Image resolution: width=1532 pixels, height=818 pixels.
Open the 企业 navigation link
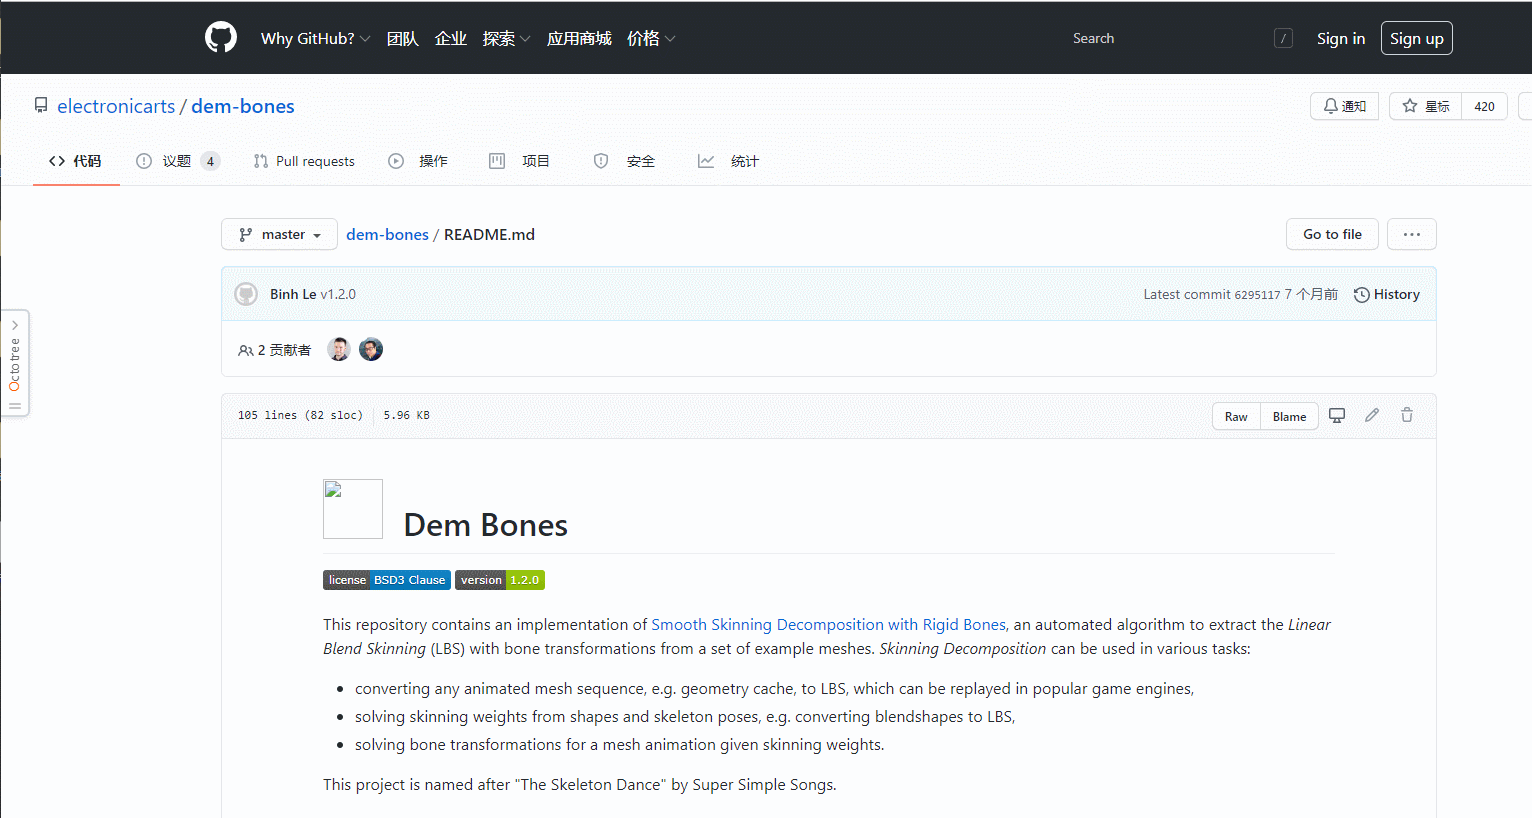point(451,38)
